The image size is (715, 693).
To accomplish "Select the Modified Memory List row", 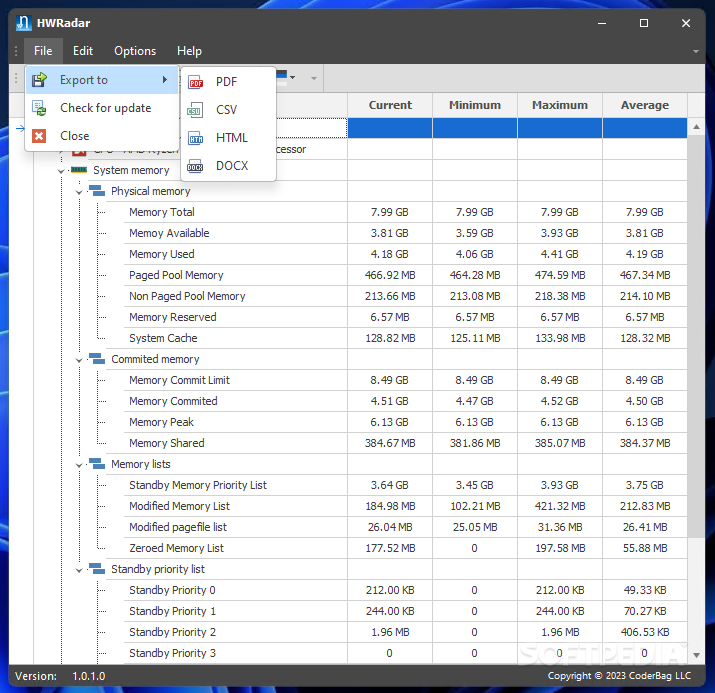I will pos(405,506).
